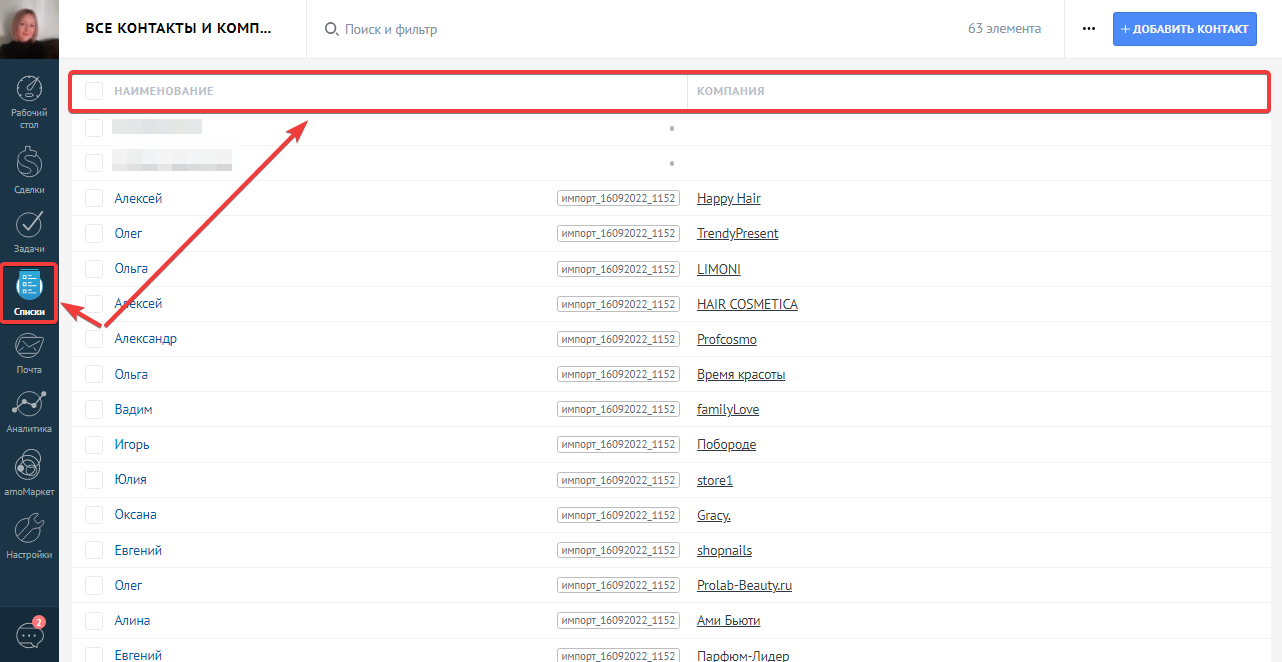The image size is (1282, 662).
Task: Click the 63 элемента counter text
Action: 1004,29
